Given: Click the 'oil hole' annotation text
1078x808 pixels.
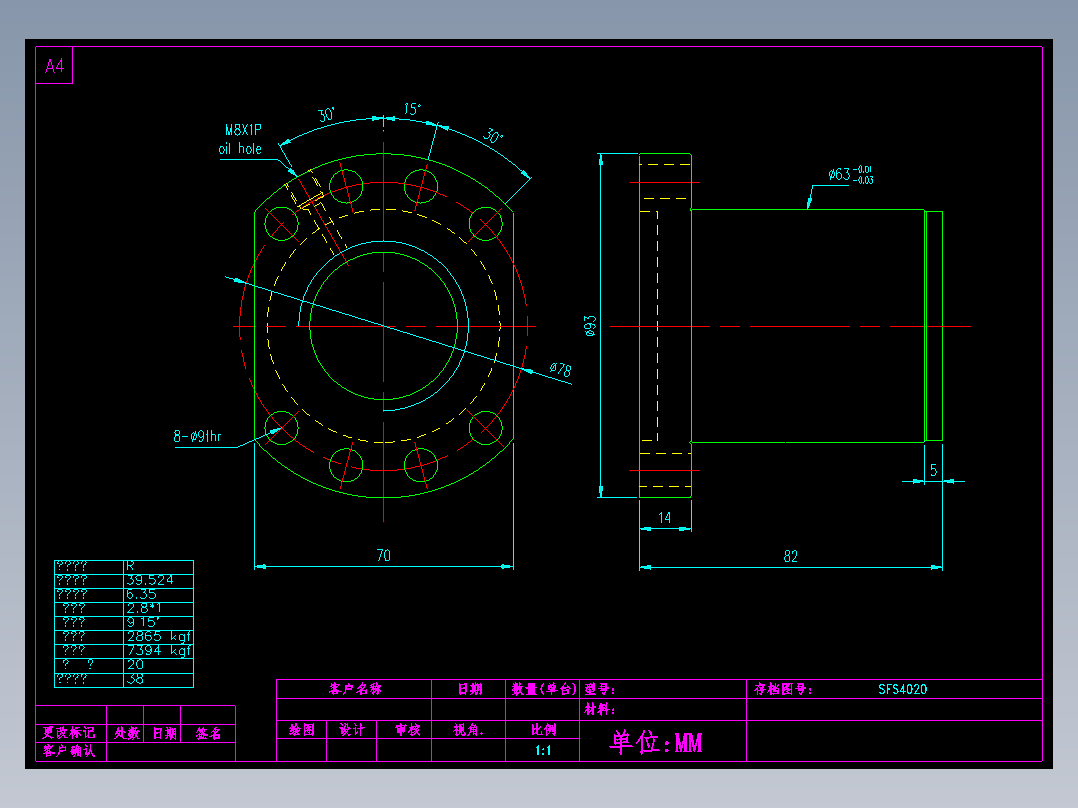Looking at the screenshot, I should (240, 149).
